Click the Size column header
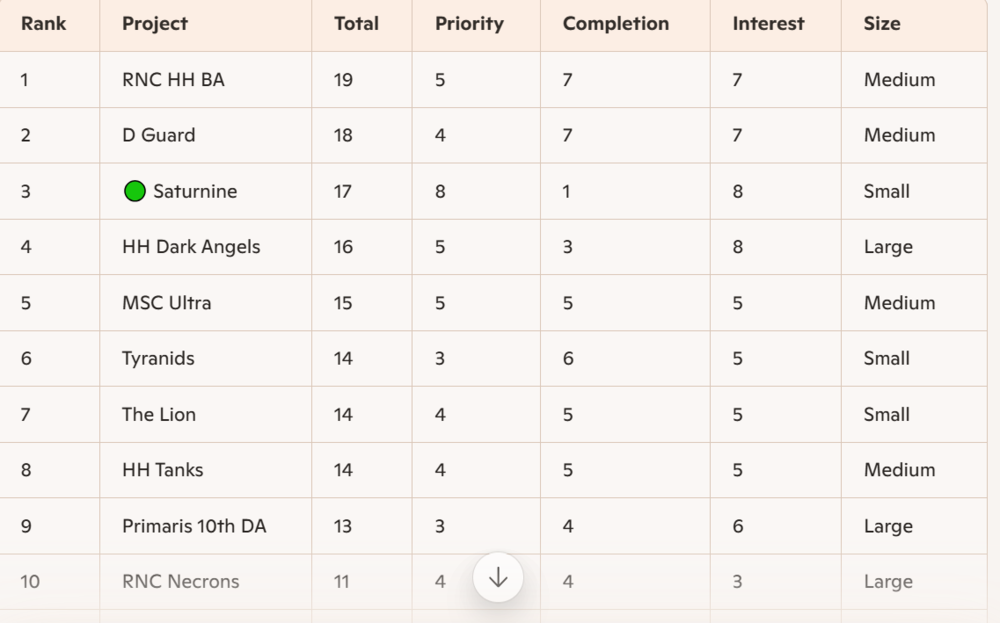The height and width of the screenshot is (623, 1000). point(882,24)
